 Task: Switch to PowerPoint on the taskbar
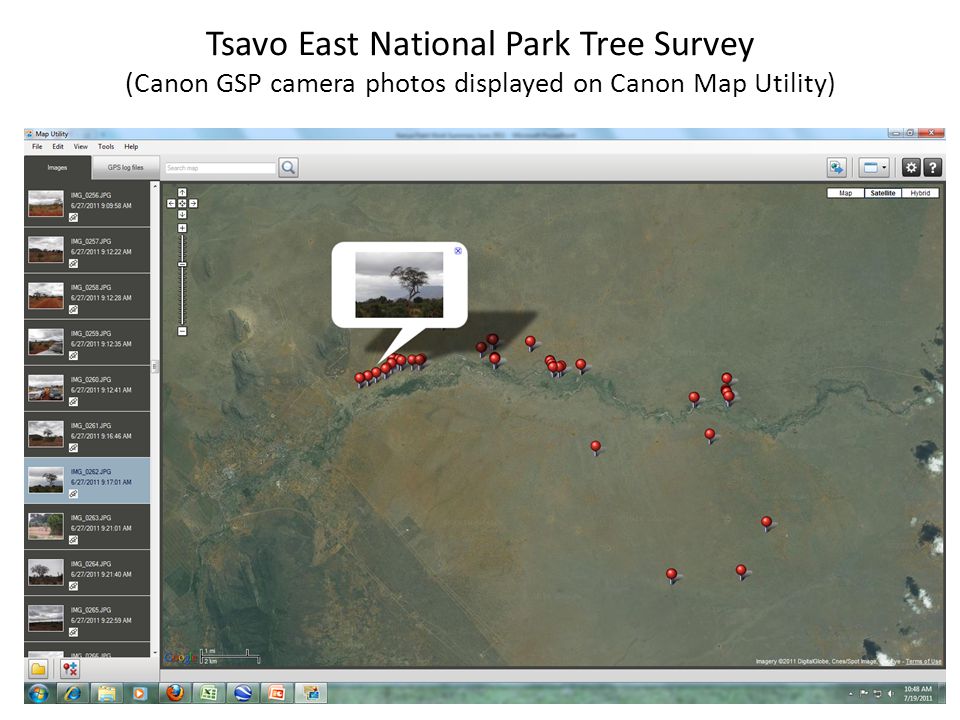[x=277, y=694]
